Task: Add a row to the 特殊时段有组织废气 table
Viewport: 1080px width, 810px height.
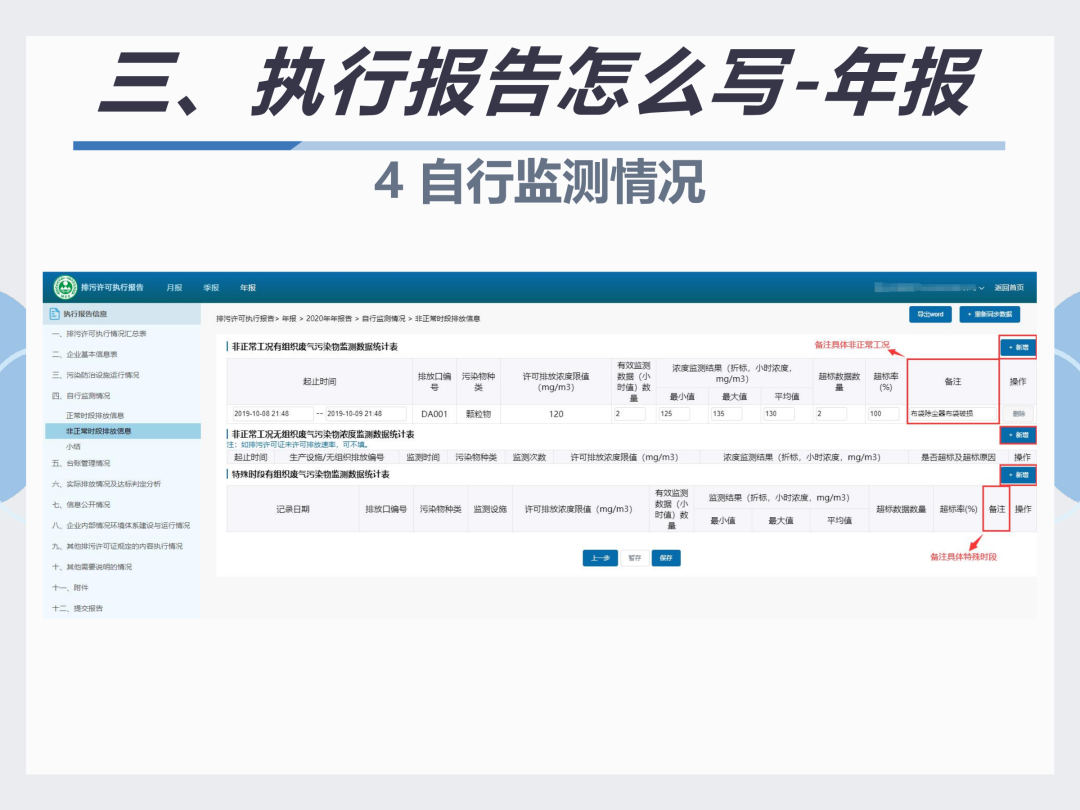Action: (1018, 475)
